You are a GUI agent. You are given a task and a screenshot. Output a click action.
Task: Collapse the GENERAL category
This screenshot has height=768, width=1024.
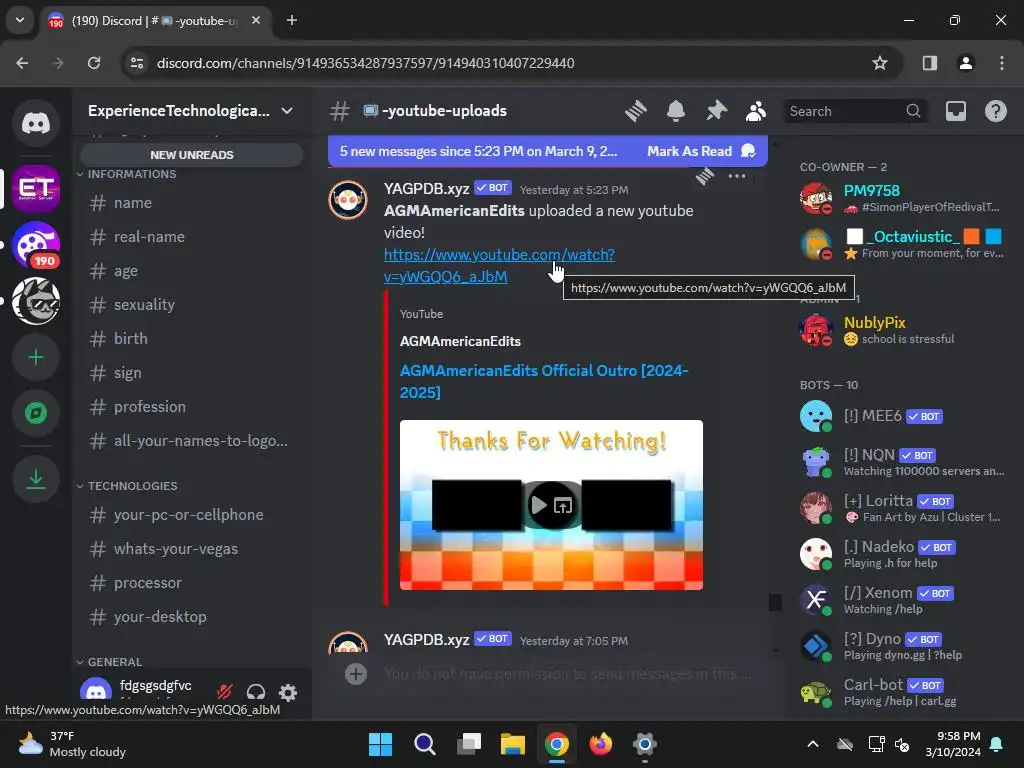tap(109, 662)
